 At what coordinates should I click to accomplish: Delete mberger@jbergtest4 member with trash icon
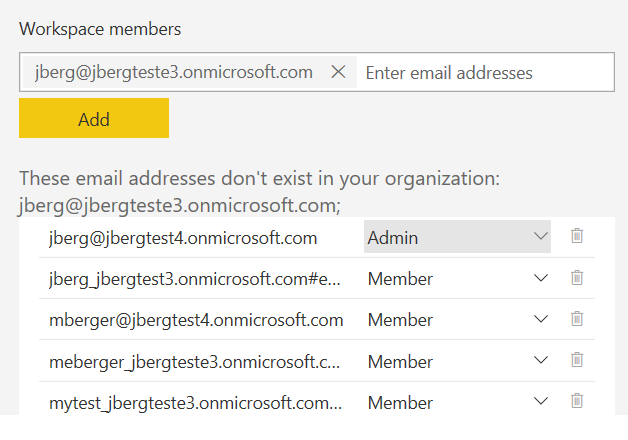(577, 319)
